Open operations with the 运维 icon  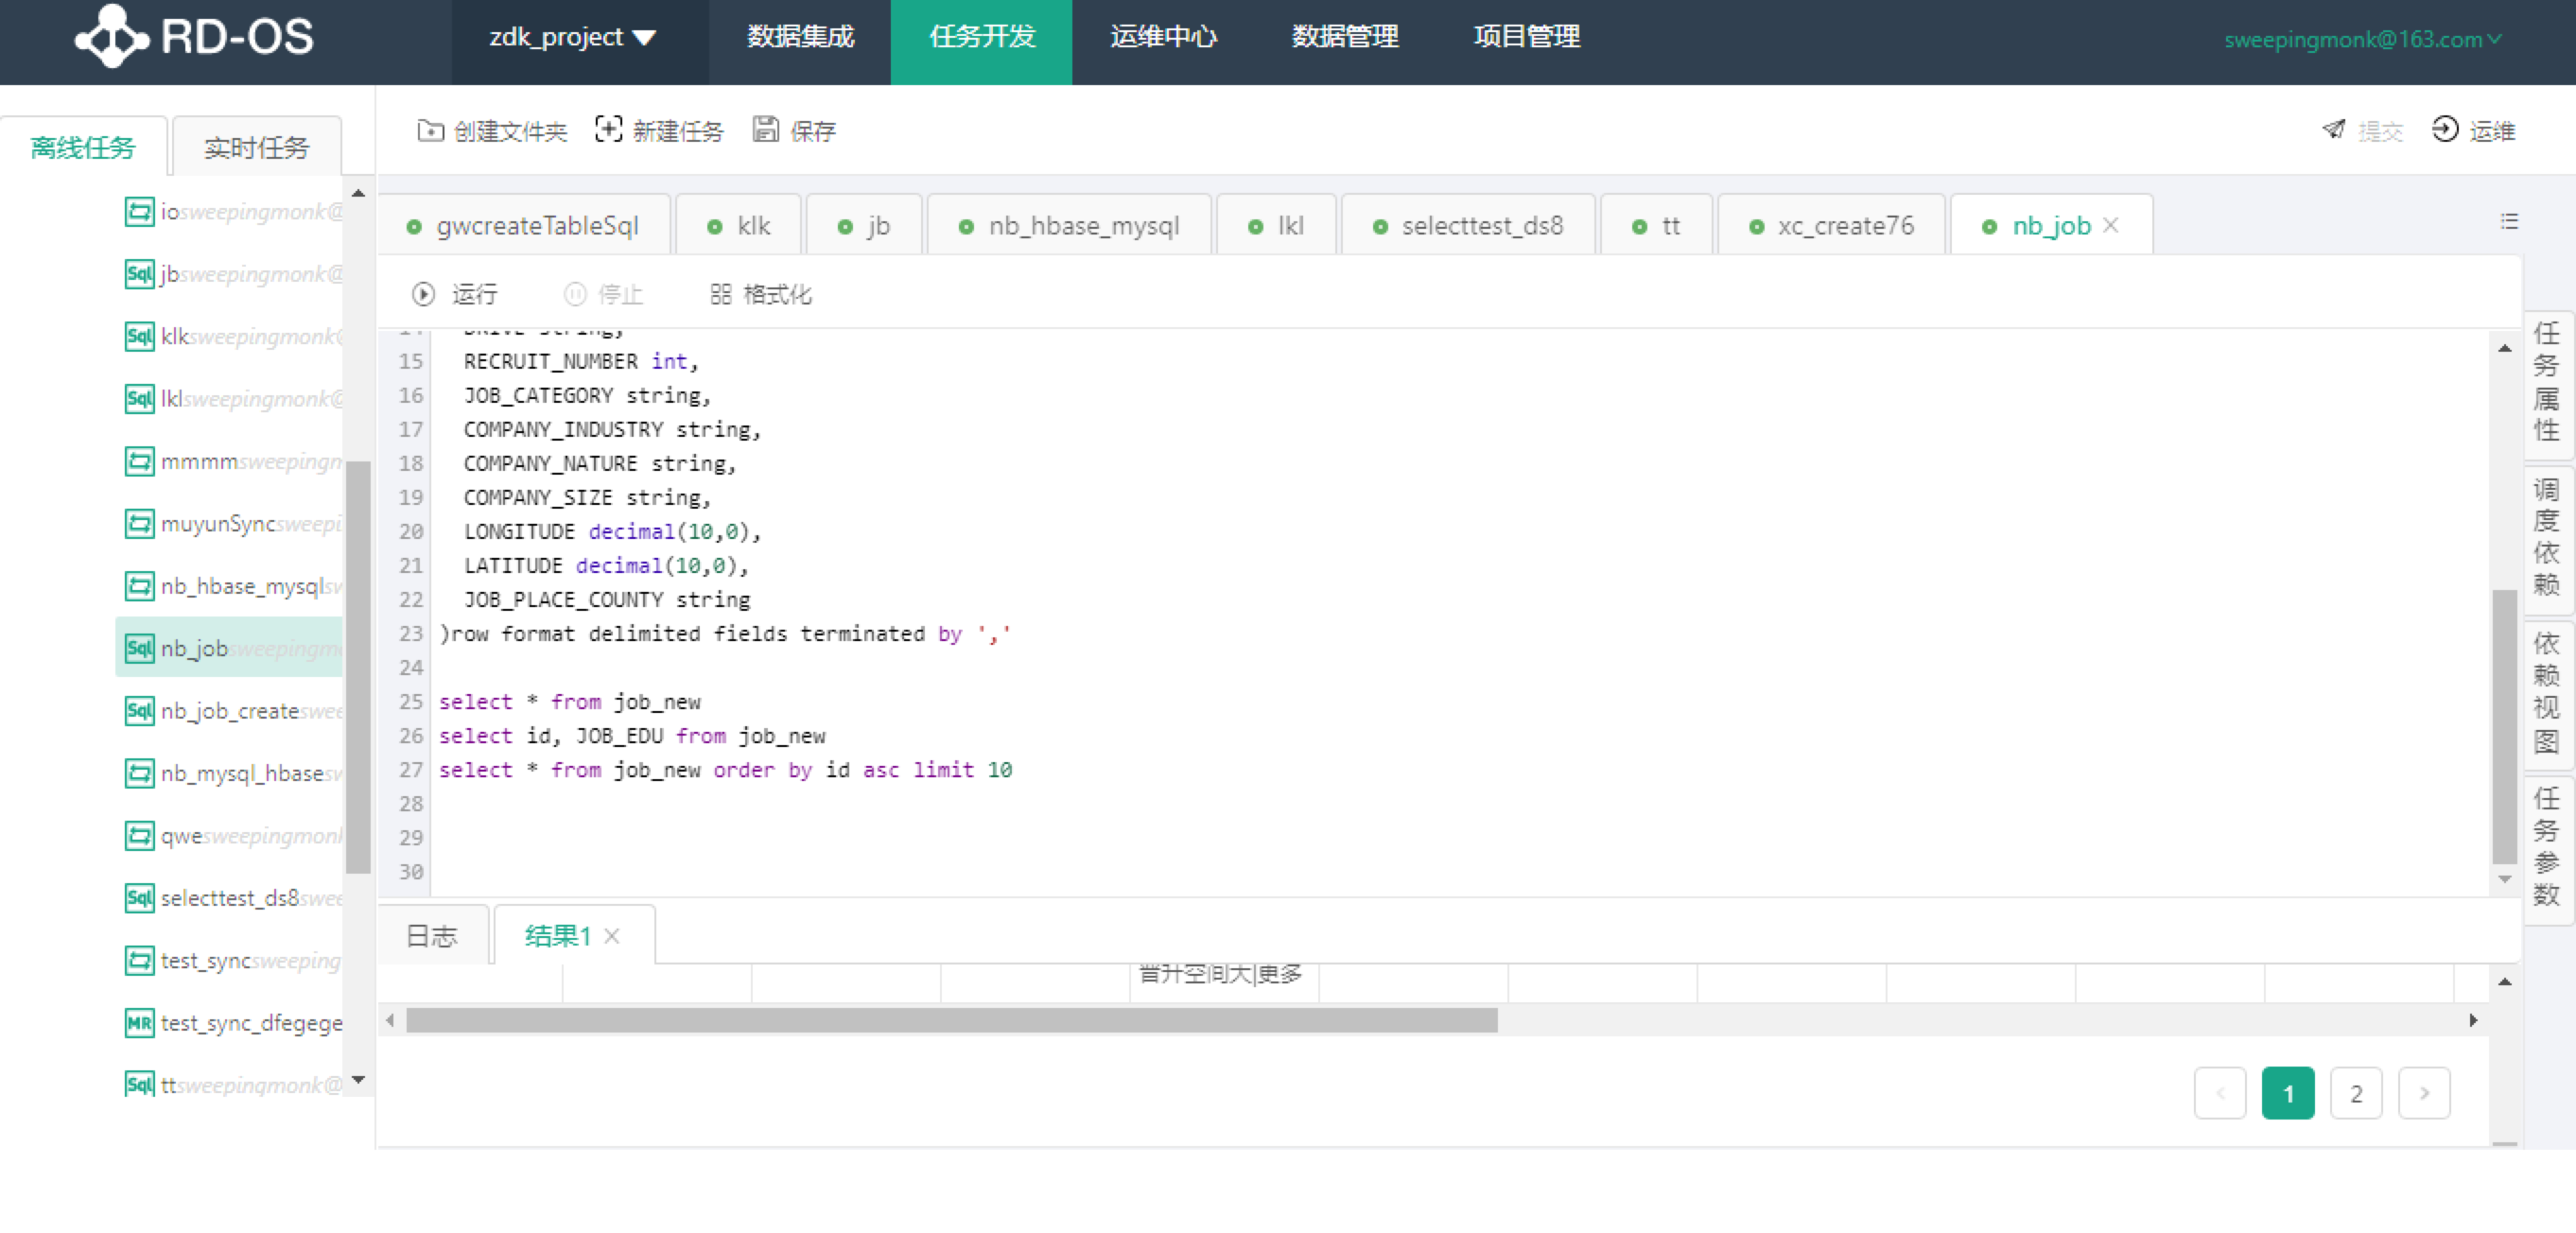click(2474, 130)
